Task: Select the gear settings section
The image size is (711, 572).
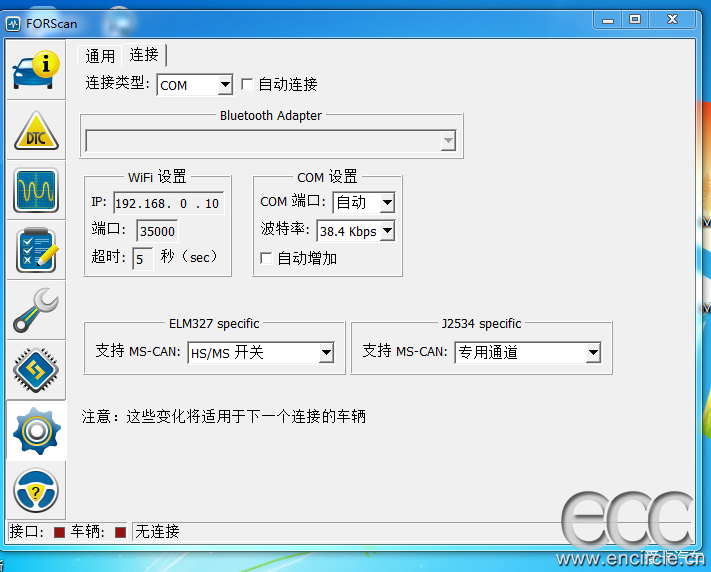Action: coord(35,430)
